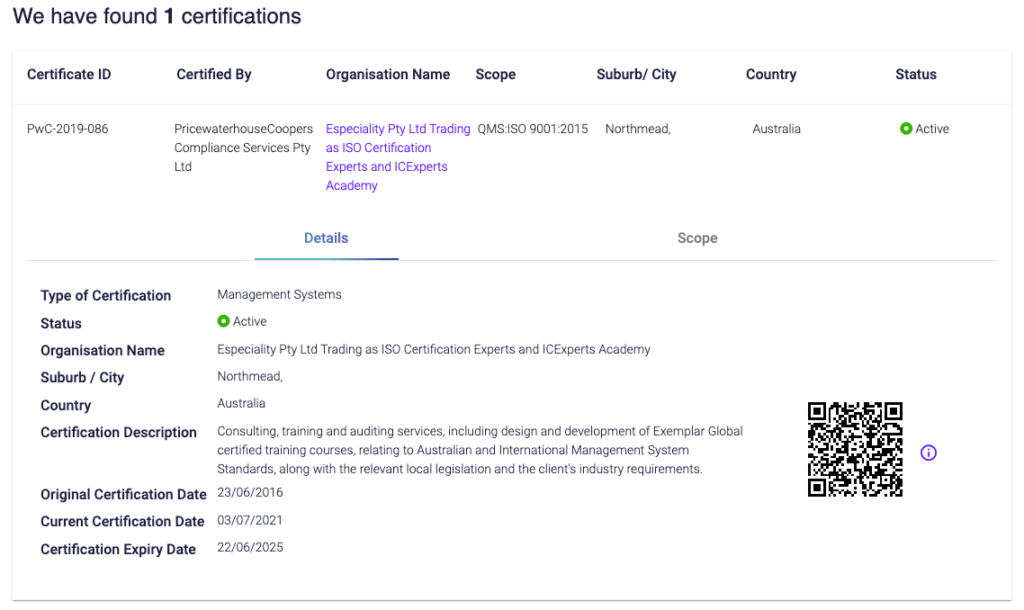Screen dimensions: 1024x610
Task: Click the Australia value in Details section
Action: point(242,404)
